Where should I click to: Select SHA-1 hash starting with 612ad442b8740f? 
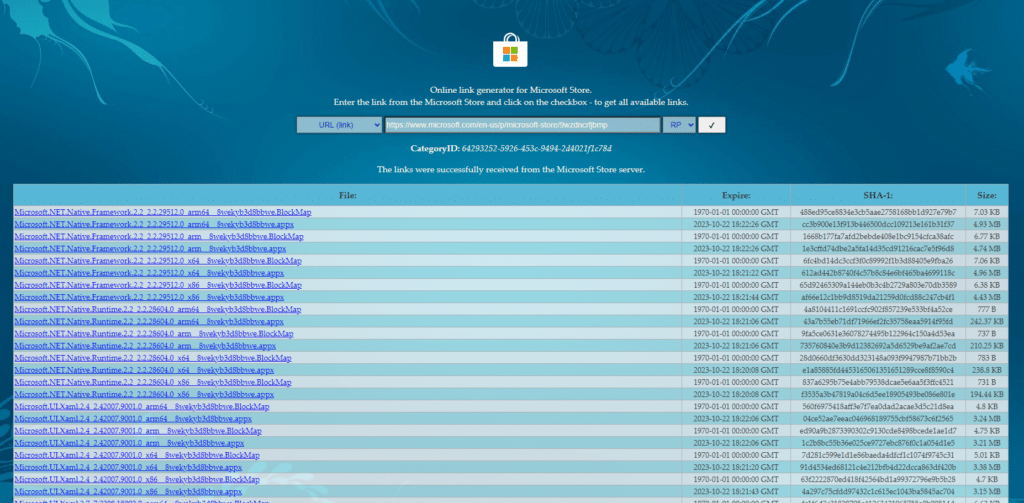pyautogui.click(x=878, y=273)
